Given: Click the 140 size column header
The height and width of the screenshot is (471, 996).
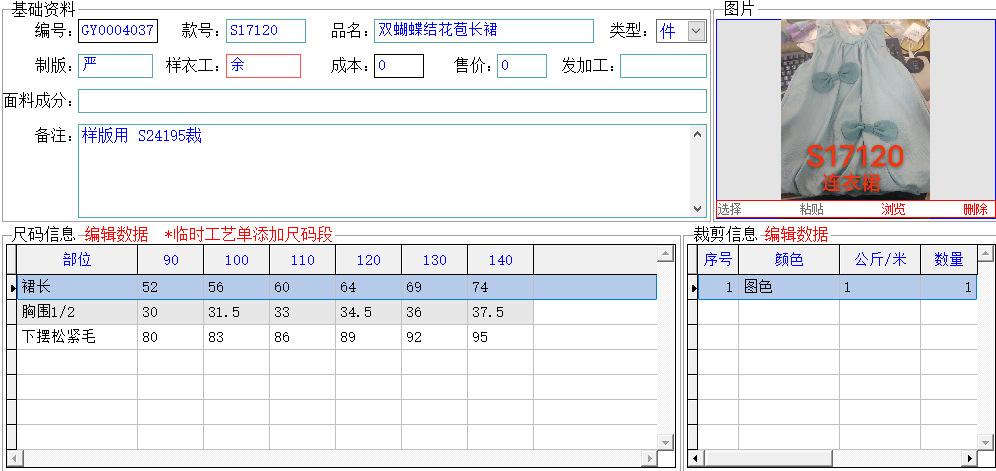Looking at the screenshot, I should pyautogui.click(x=501, y=260).
